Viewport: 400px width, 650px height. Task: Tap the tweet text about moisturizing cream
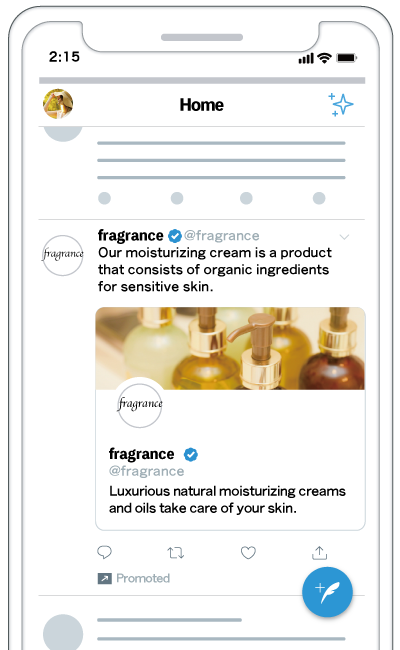click(x=215, y=269)
